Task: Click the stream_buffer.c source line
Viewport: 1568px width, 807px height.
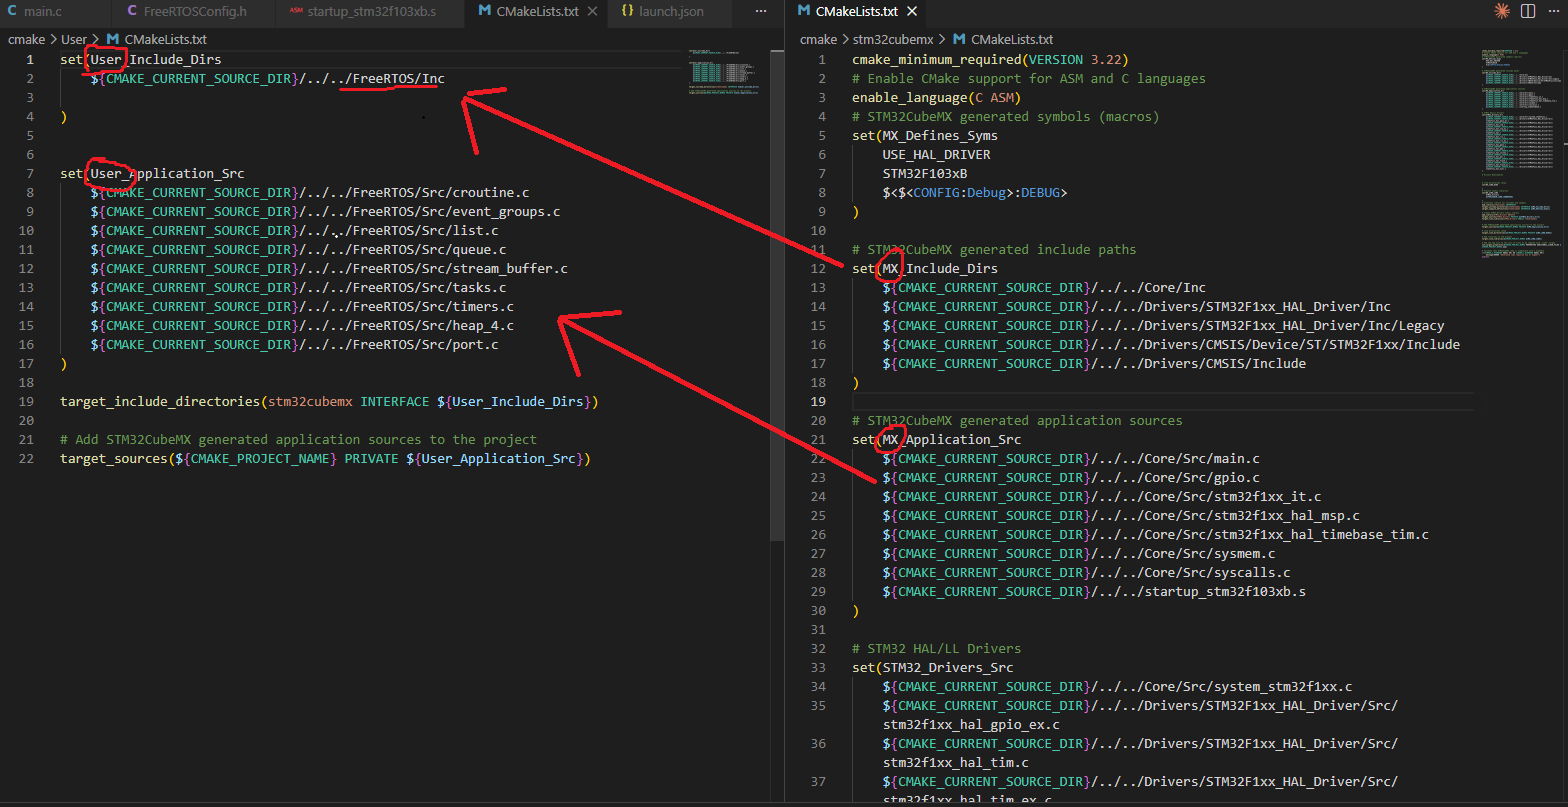Action: (329, 269)
